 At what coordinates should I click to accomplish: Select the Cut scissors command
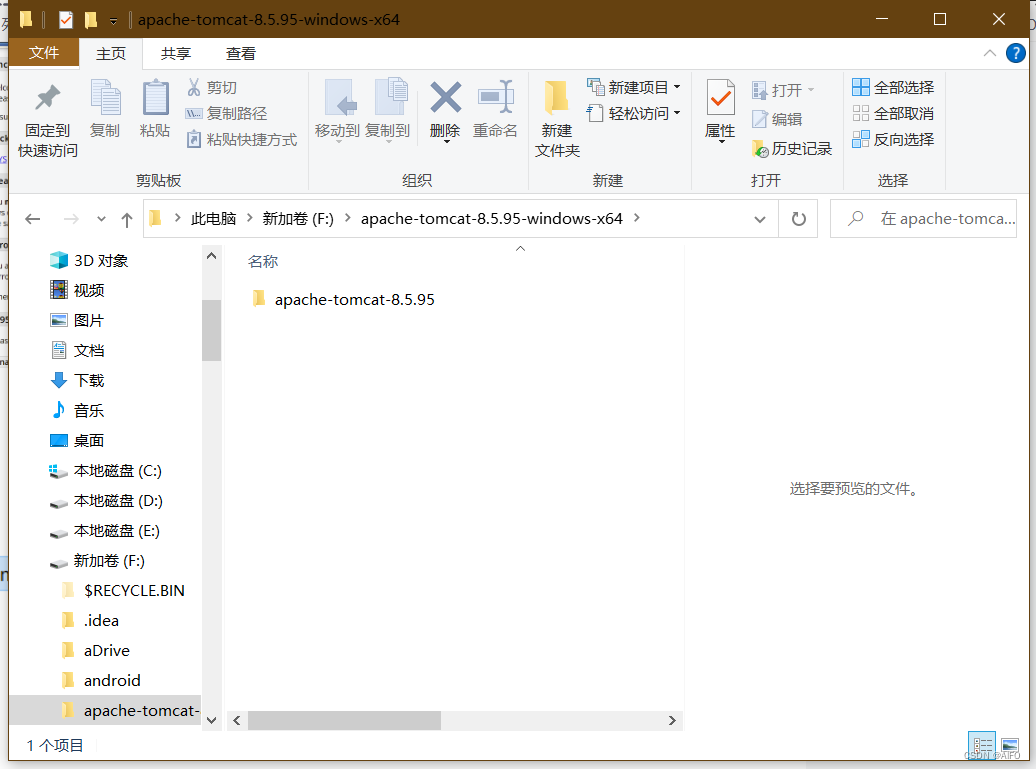click(x=211, y=87)
